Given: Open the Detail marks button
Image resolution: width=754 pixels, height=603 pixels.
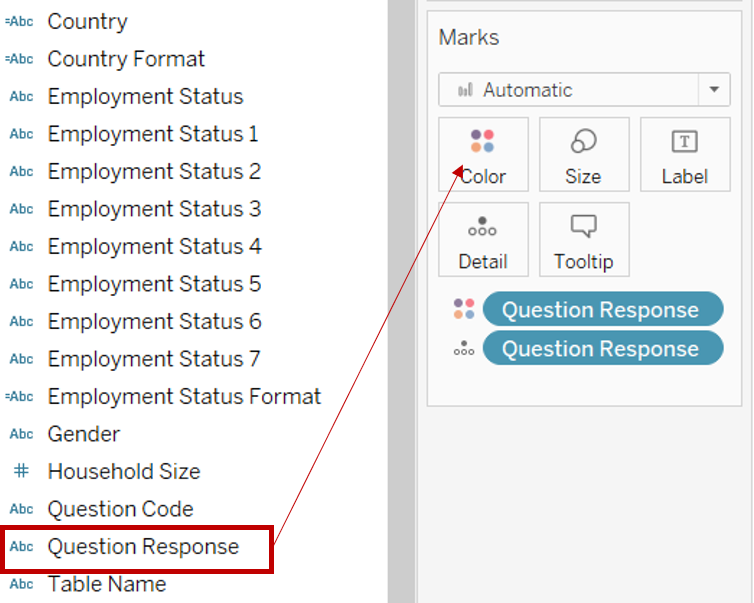Looking at the screenshot, I should point(483,239).
